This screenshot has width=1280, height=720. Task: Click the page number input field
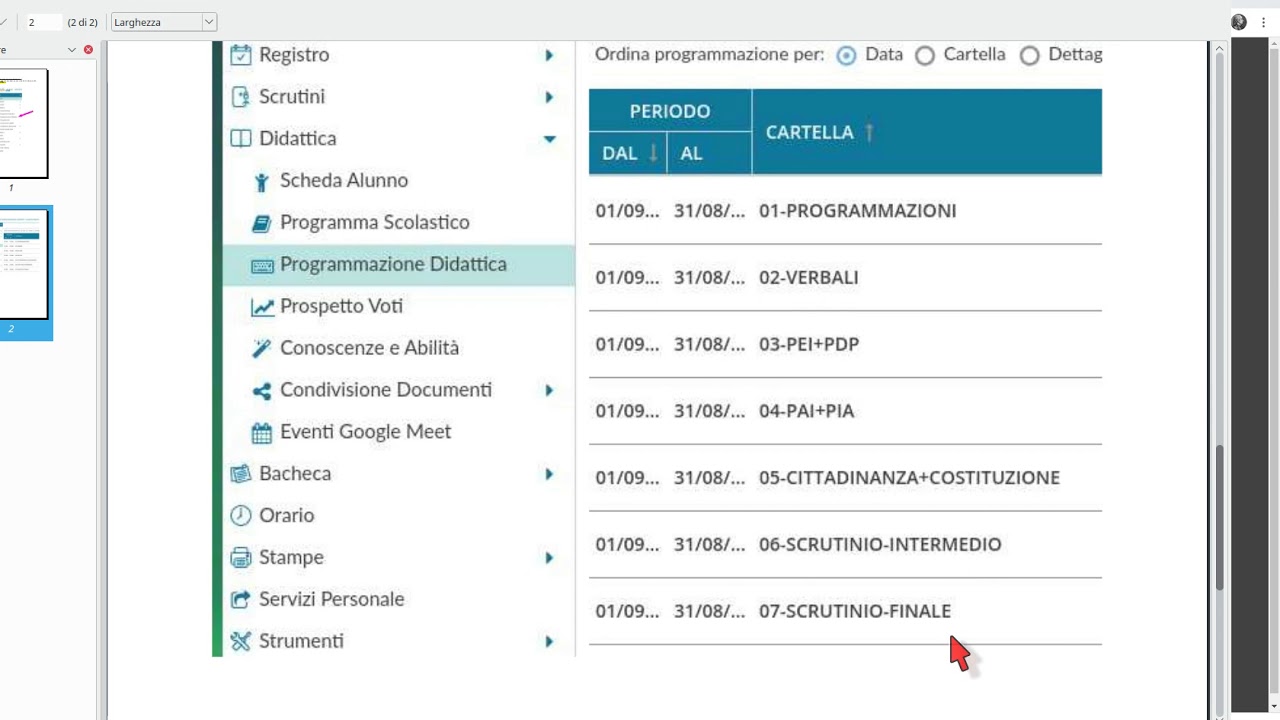point(43,22)
